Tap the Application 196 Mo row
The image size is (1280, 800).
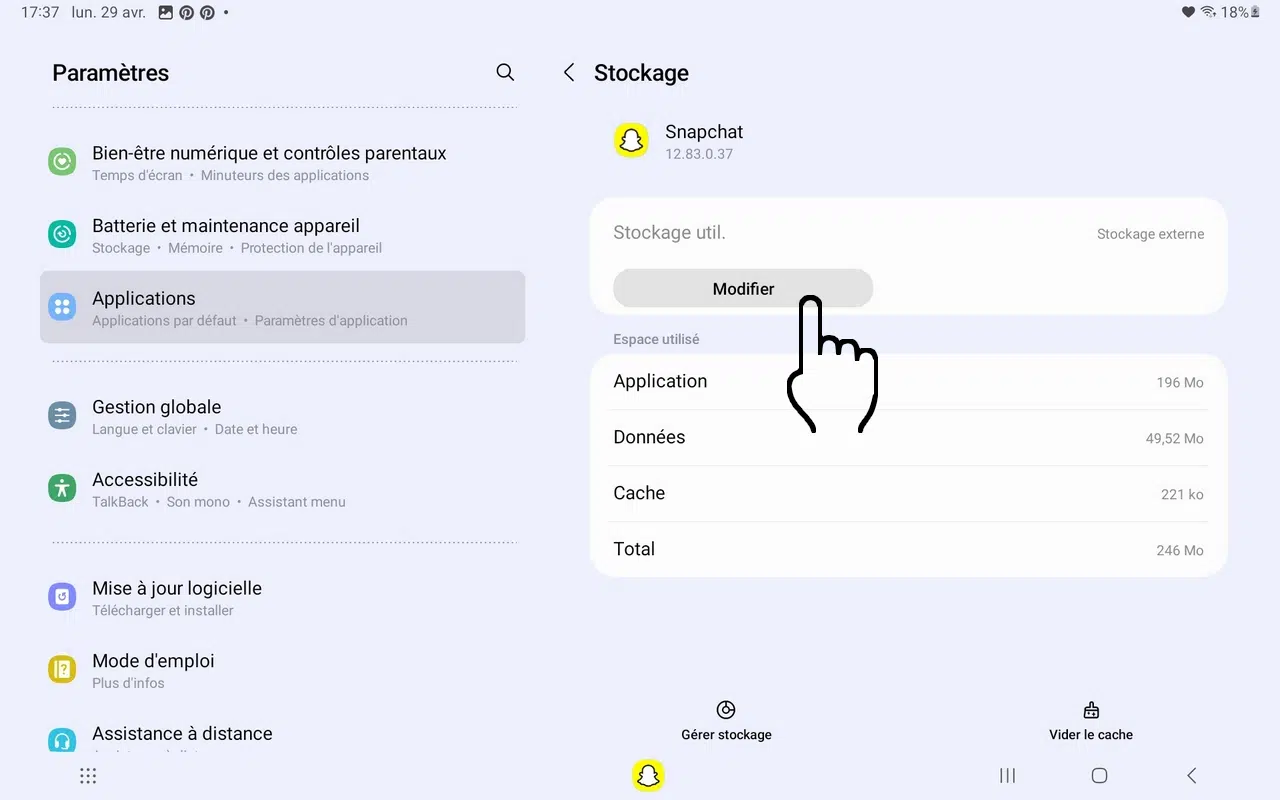(x=908, y=381)
